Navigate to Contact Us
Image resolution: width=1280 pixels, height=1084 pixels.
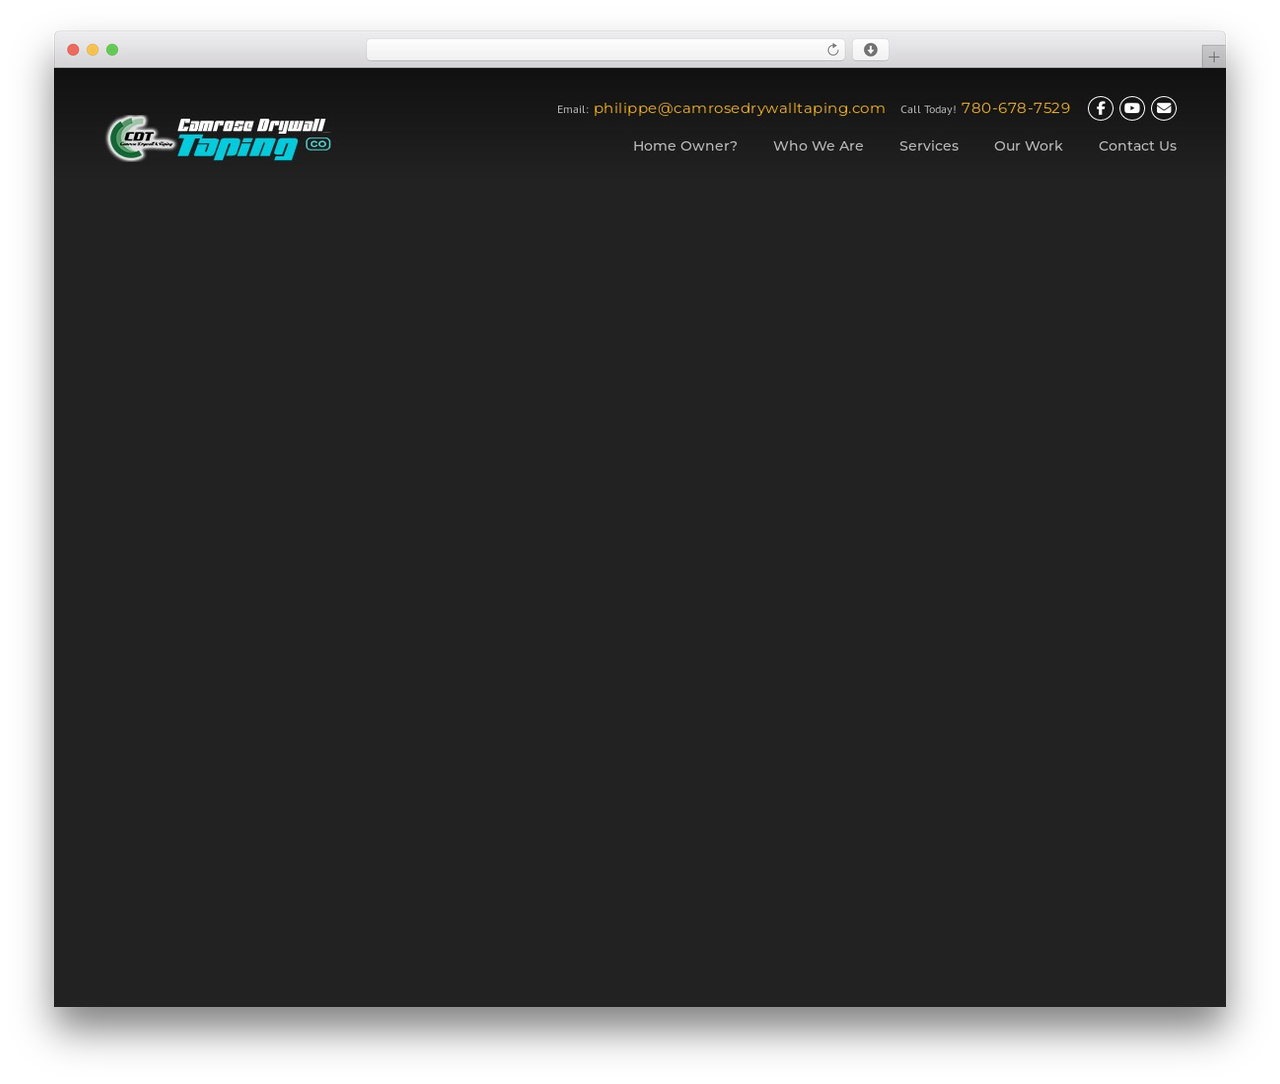click(x=1137, y=146)
